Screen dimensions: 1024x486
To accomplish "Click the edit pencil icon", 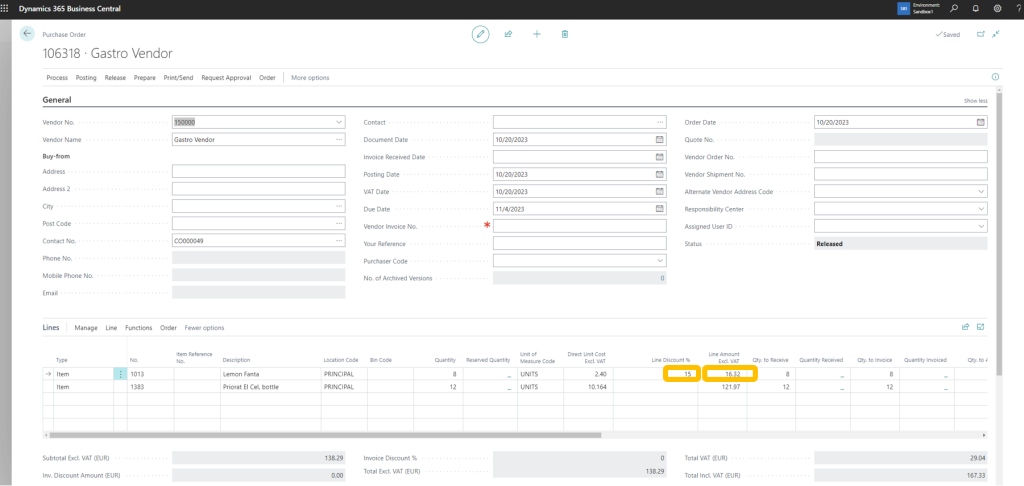I will coord(481,34).
